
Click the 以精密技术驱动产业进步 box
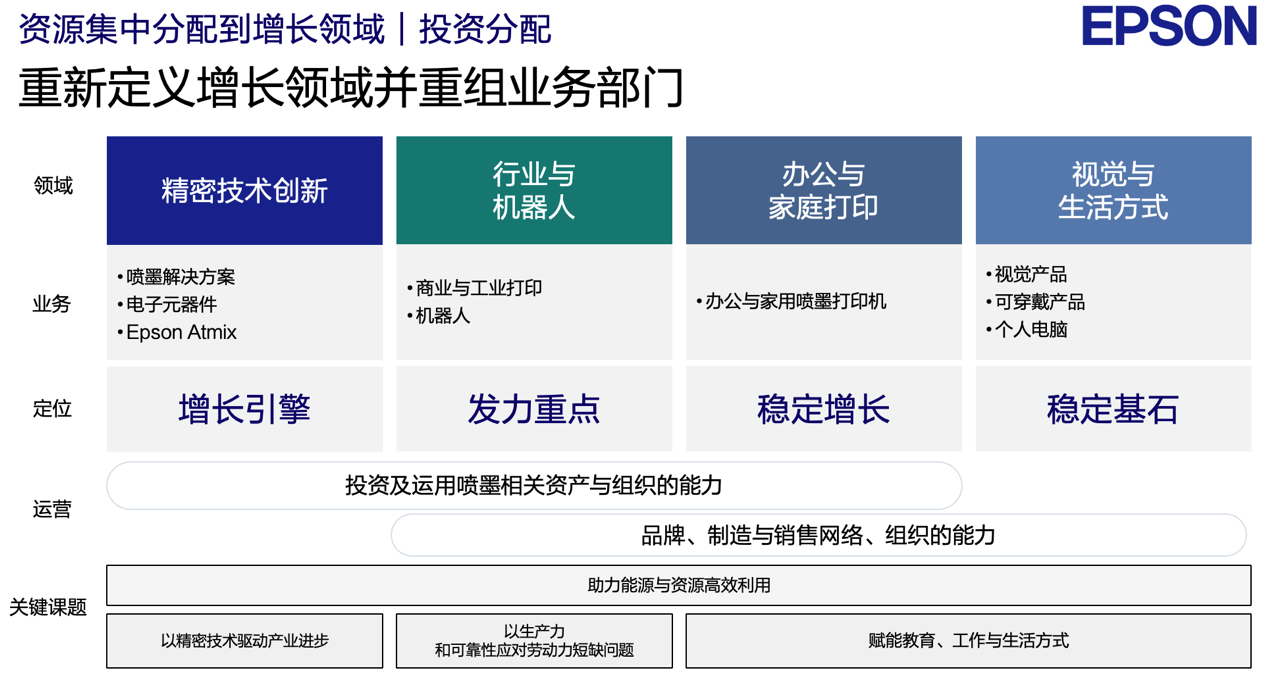(x=245, y=640)
